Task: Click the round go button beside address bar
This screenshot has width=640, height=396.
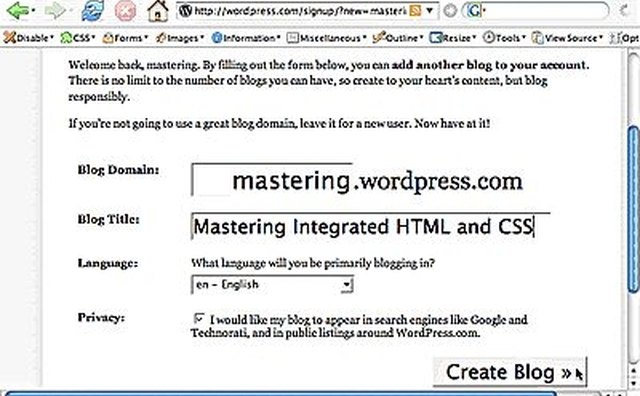Action: click(x=450, y=11)
